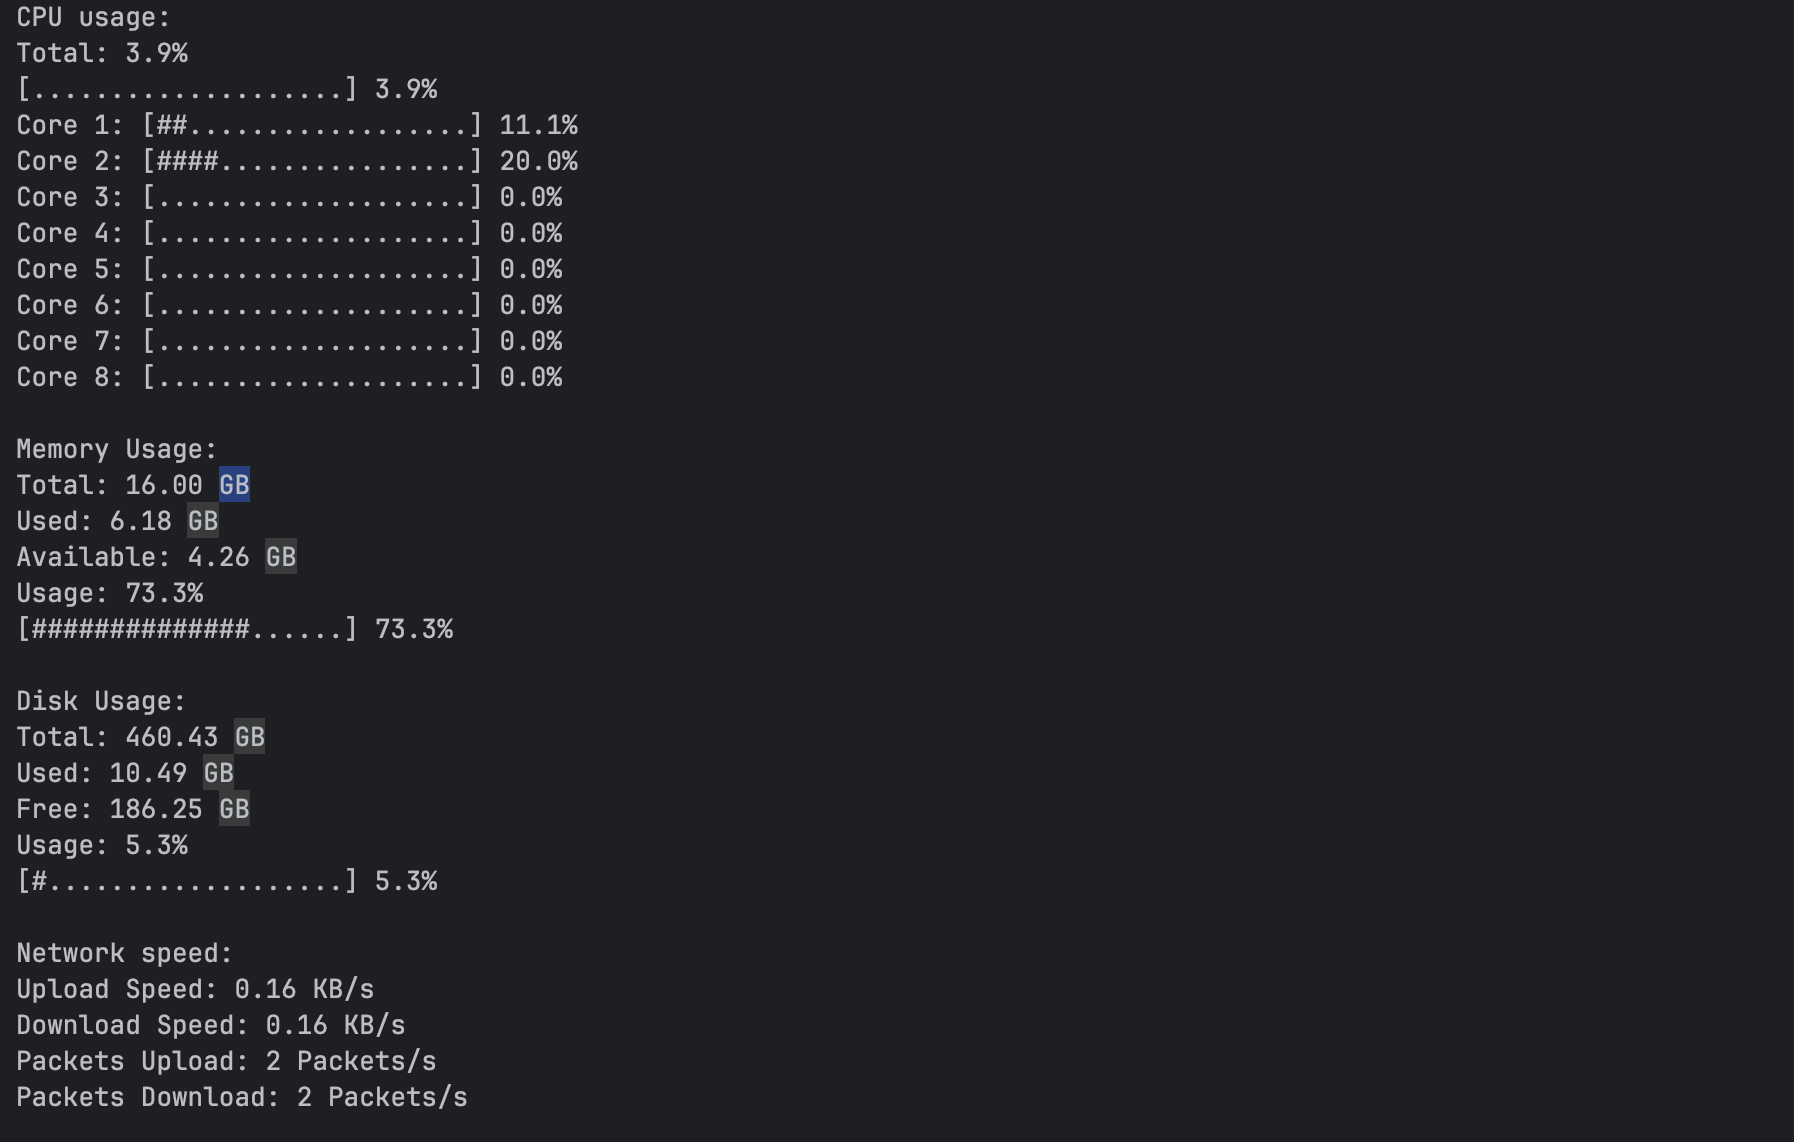This screenshot has height=1142, width=1794.
Task: Click the highlighted GB after Total 16.00
Action: [234, 485]
